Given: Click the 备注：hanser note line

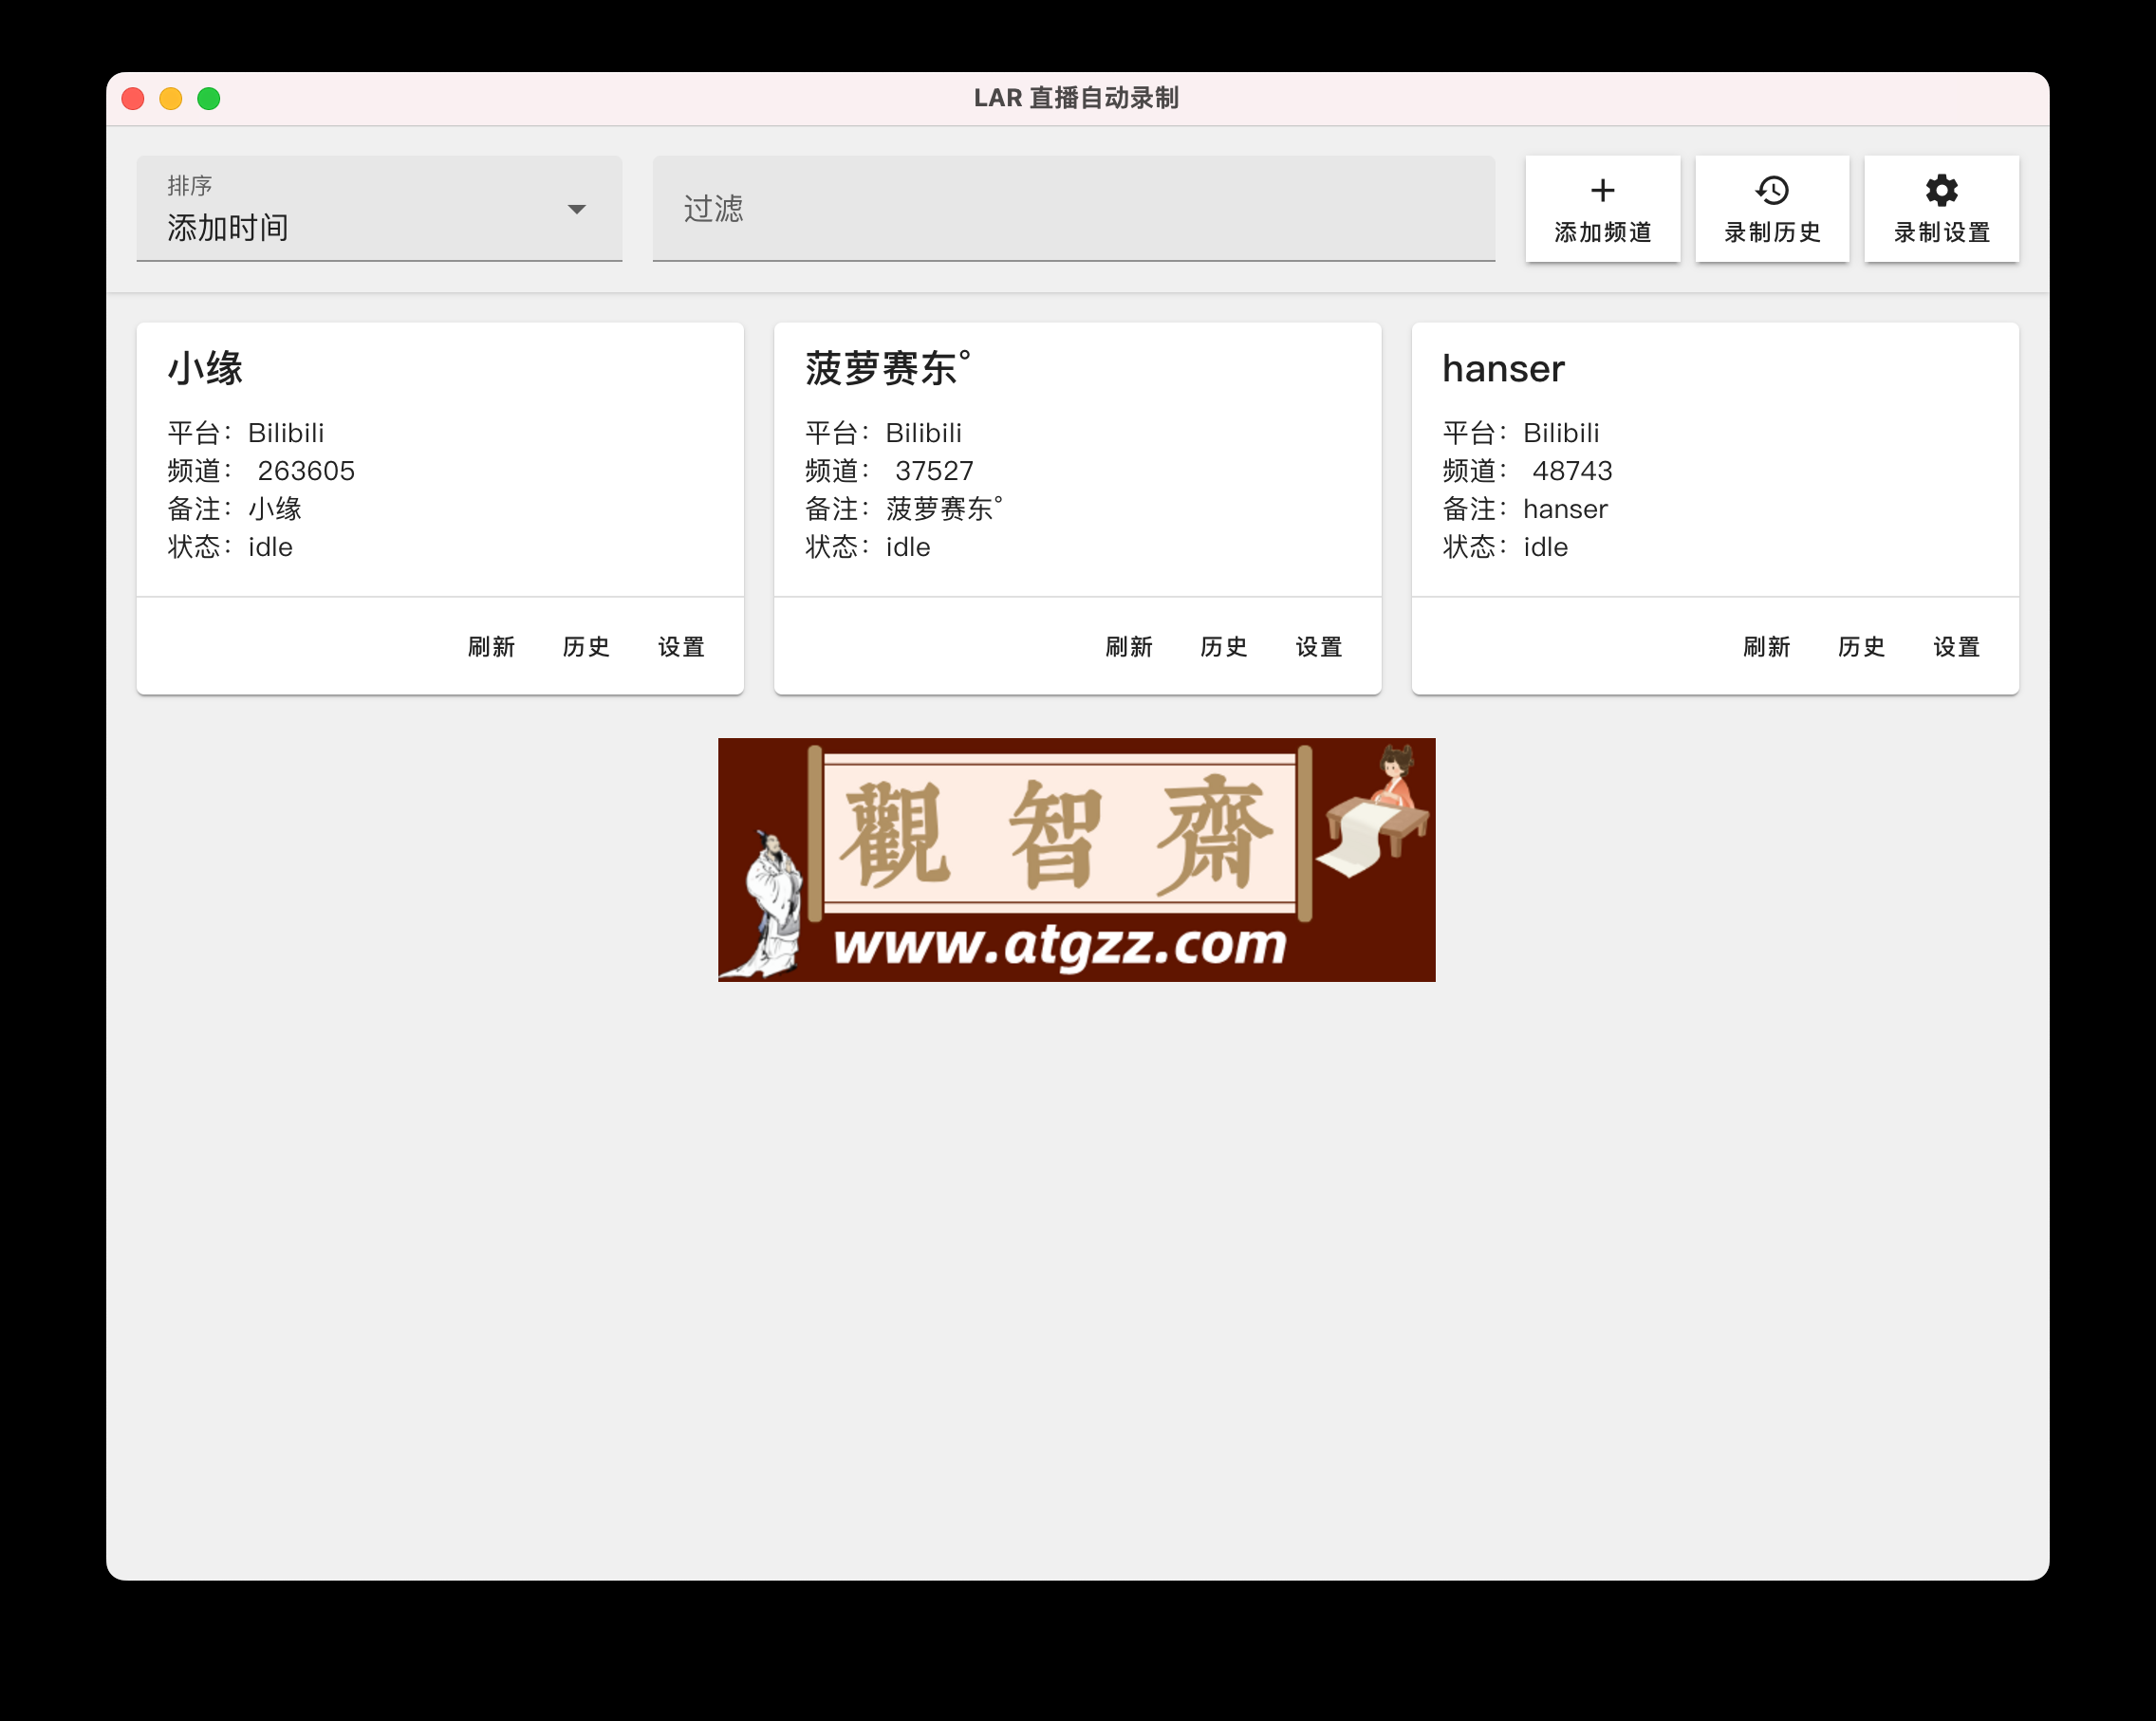Looking at the screenshot, I should 1525,509.
